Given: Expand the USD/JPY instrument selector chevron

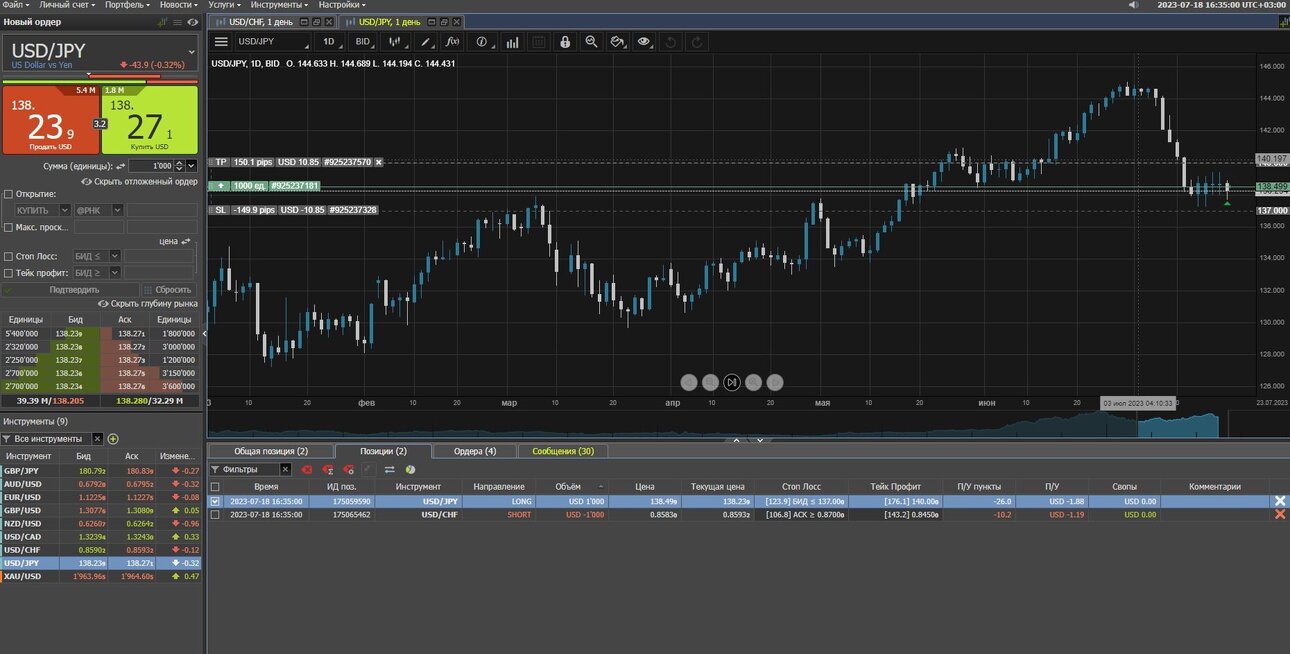Looking at the screenshot, I should pos(192,50).
